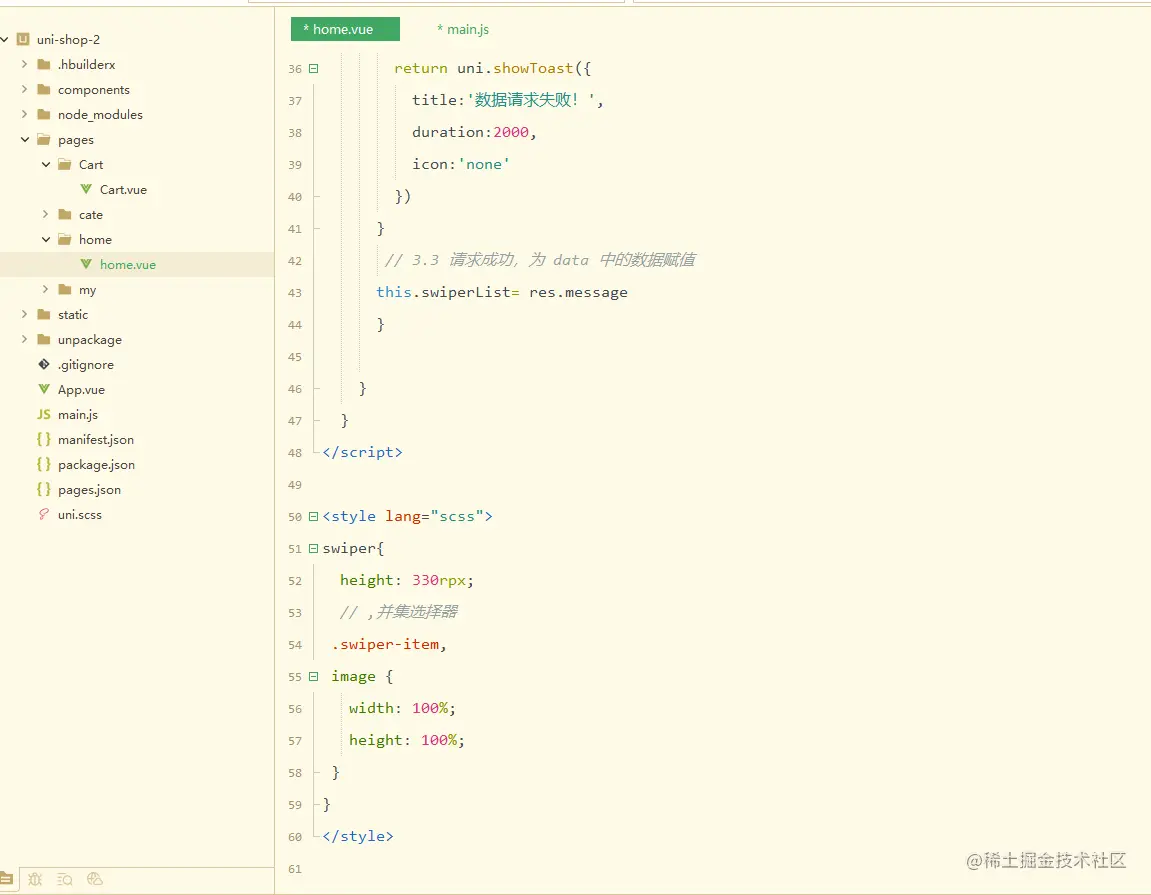Click line number 43 in gutter

[294, 293]
